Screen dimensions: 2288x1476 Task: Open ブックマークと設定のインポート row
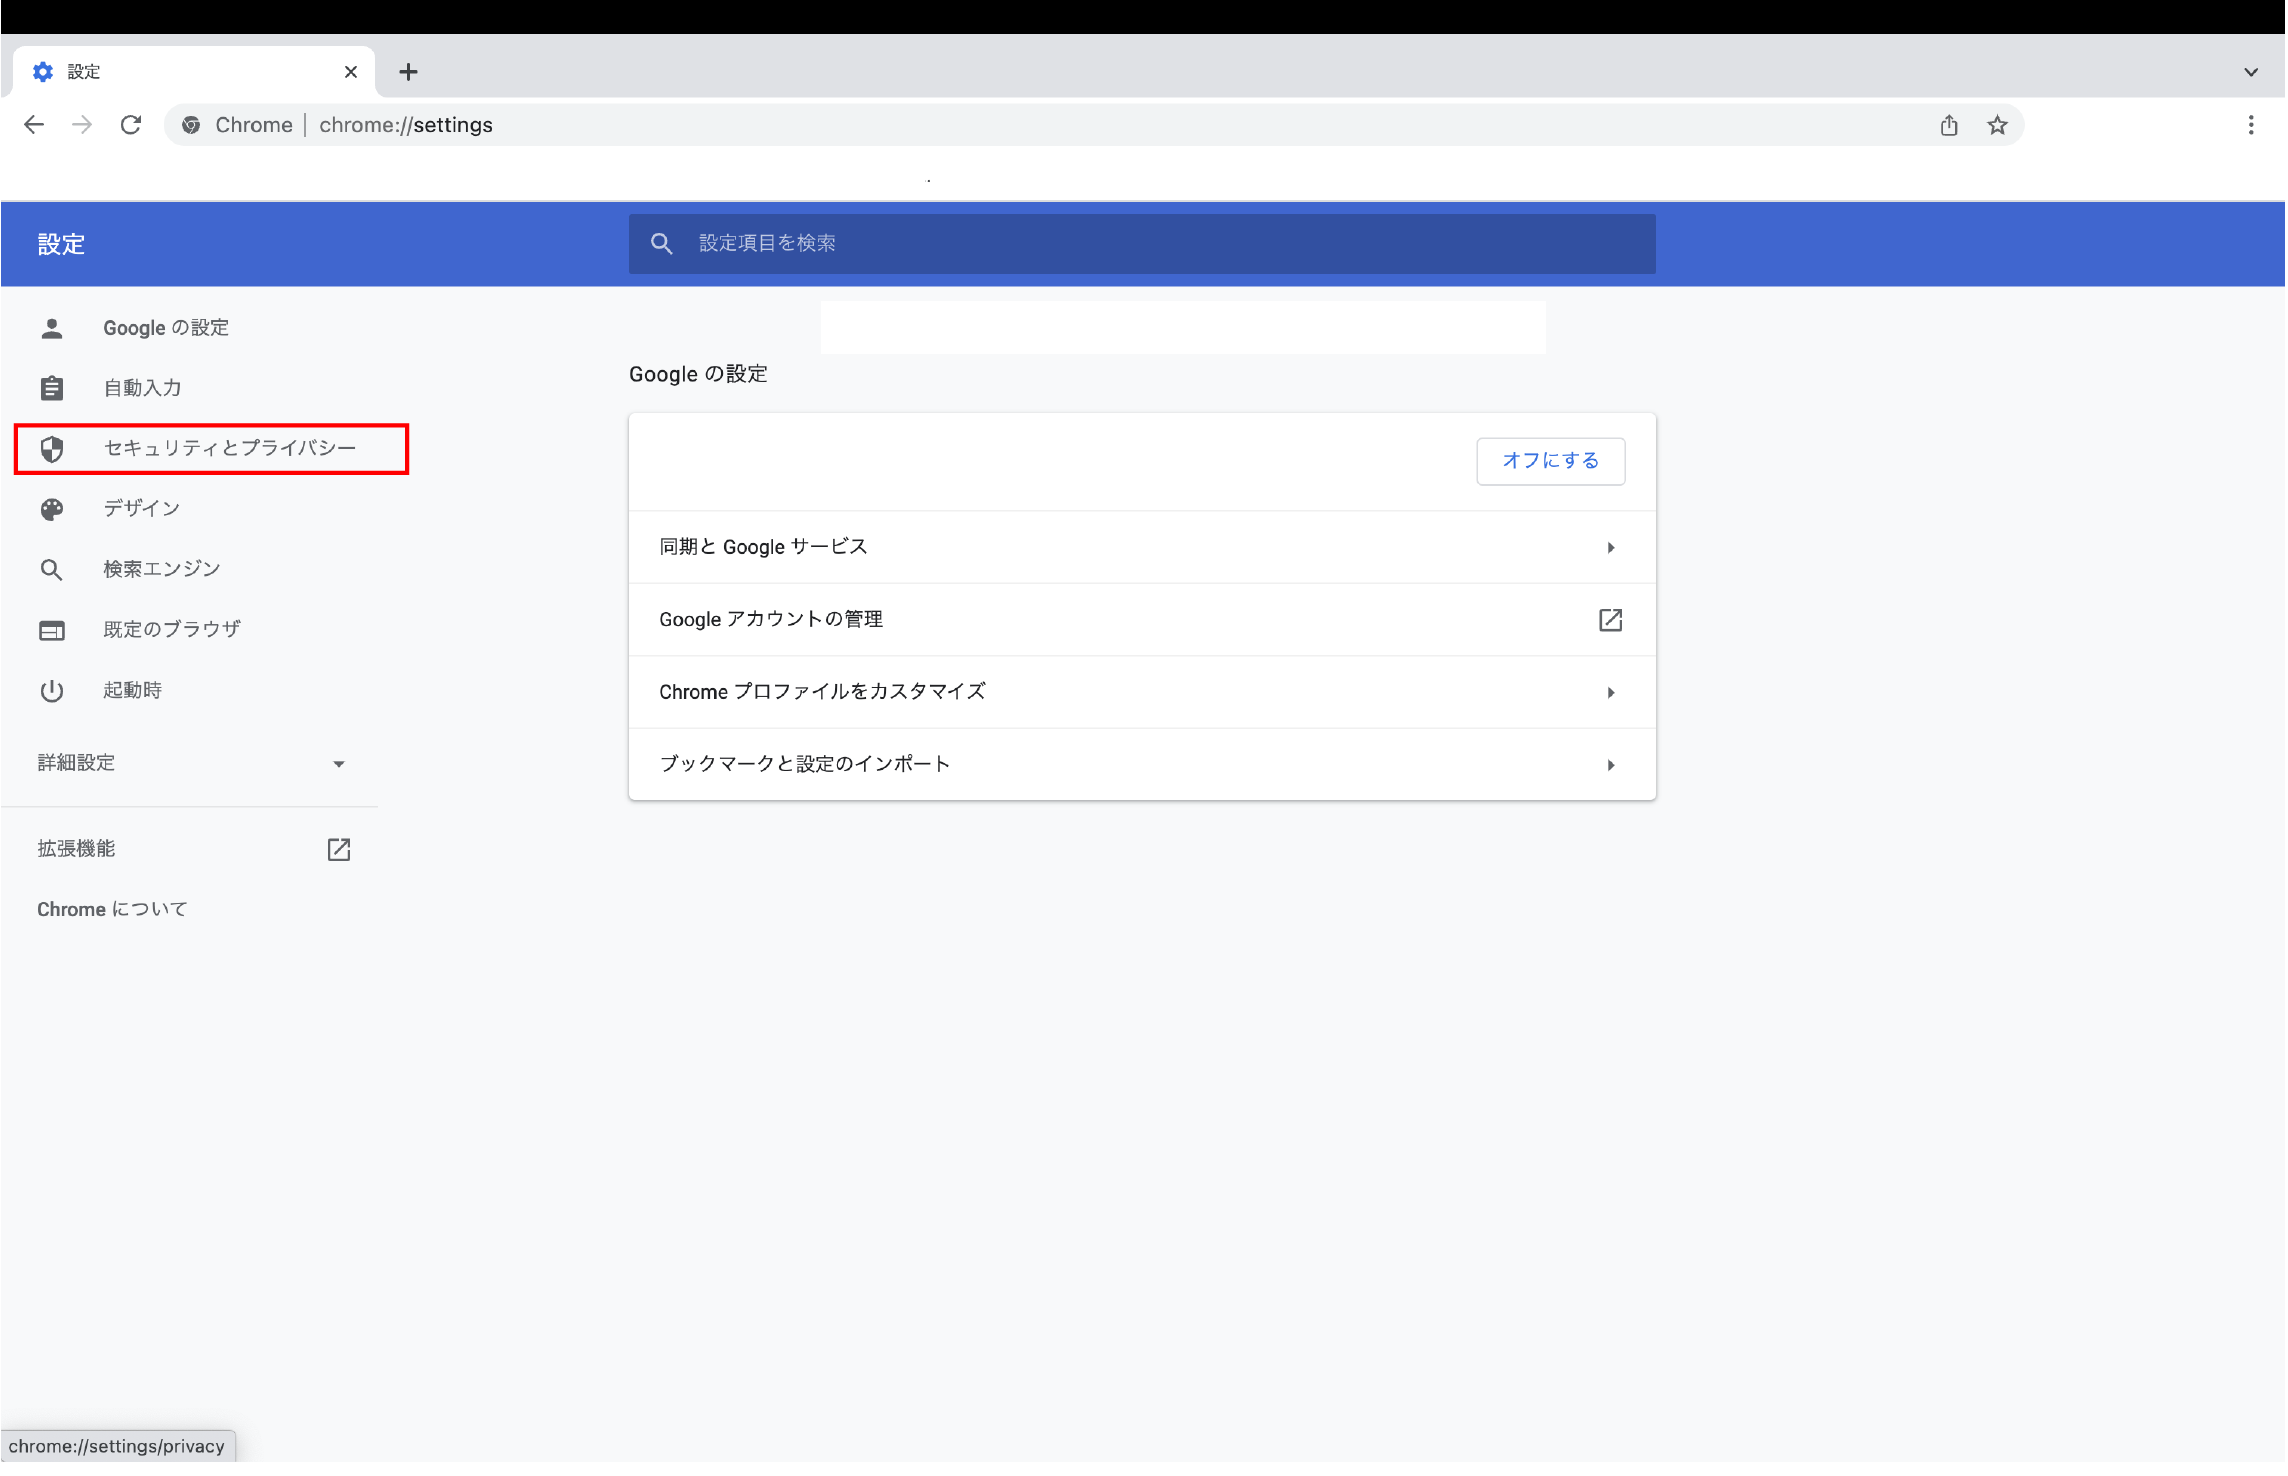pos(1142,764)
